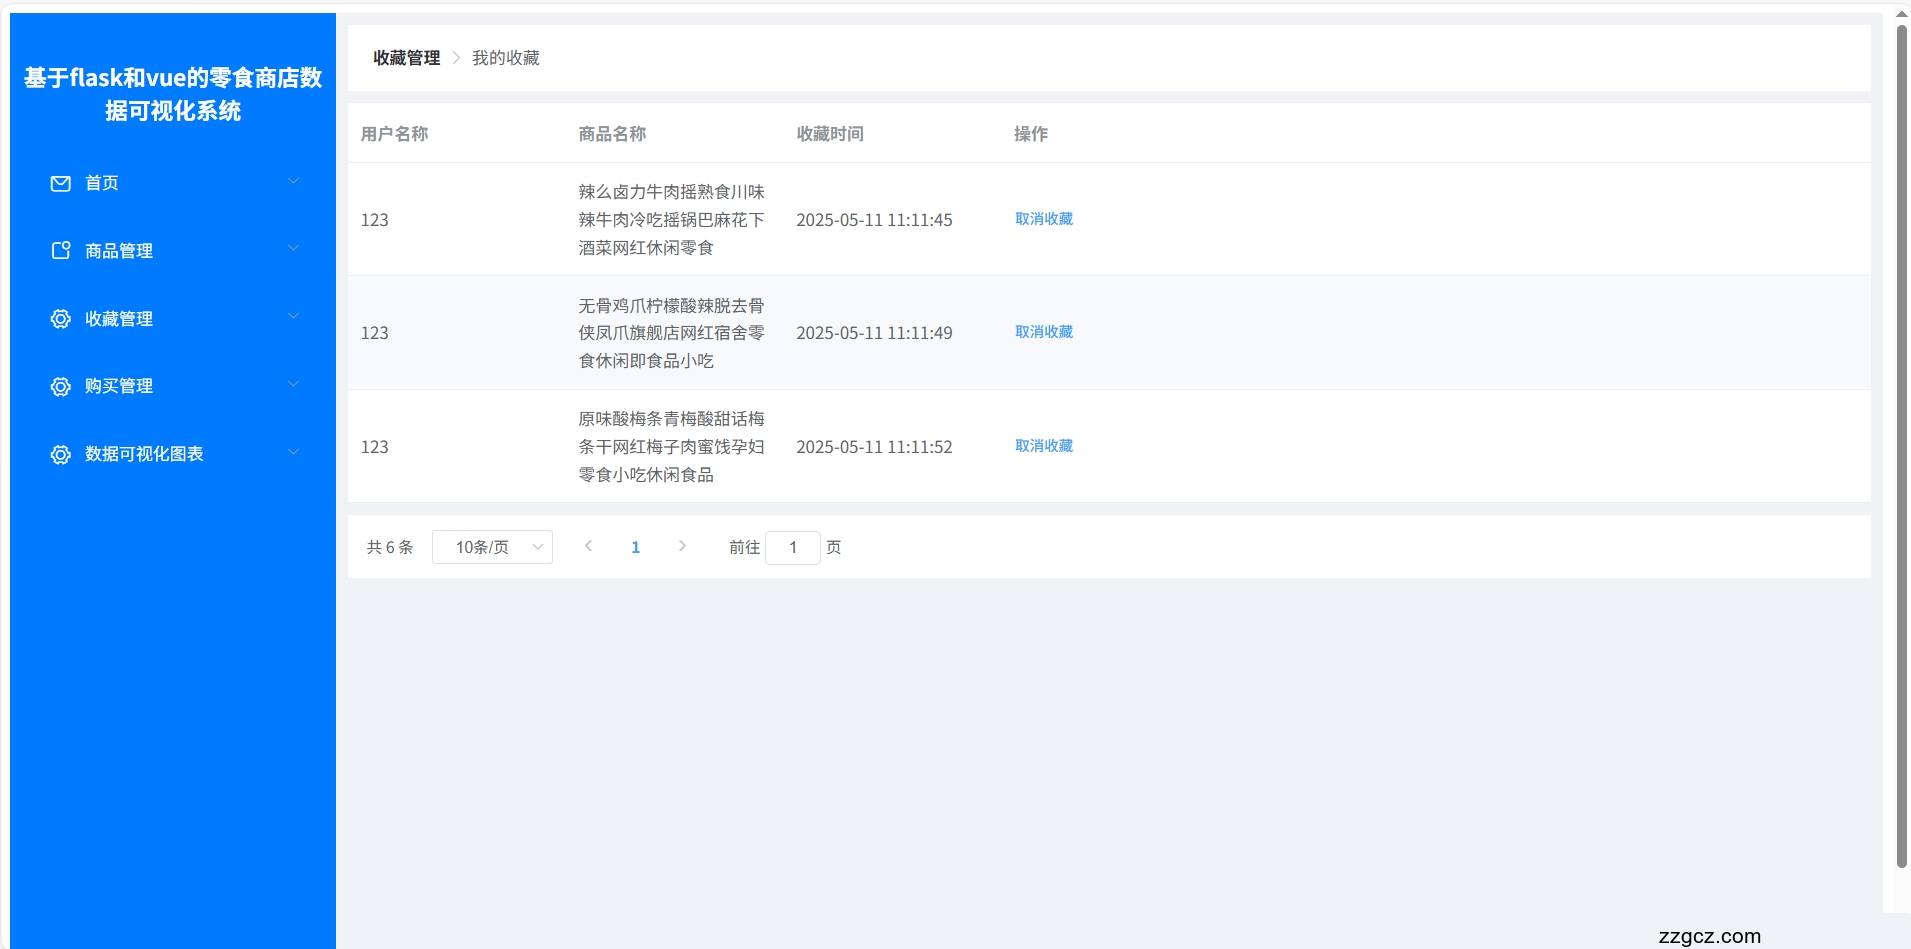Expand the 商品管理 submenu arrow
Image resolution: width=1911 pixels, height=949 pixels.
(293, 248)
